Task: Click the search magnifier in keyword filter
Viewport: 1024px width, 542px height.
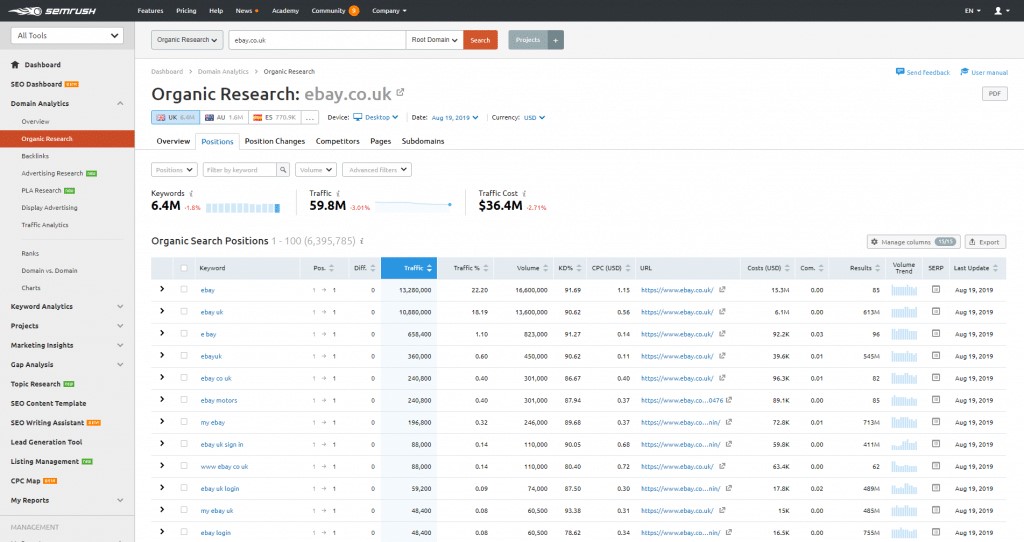Action: (283, 170)
